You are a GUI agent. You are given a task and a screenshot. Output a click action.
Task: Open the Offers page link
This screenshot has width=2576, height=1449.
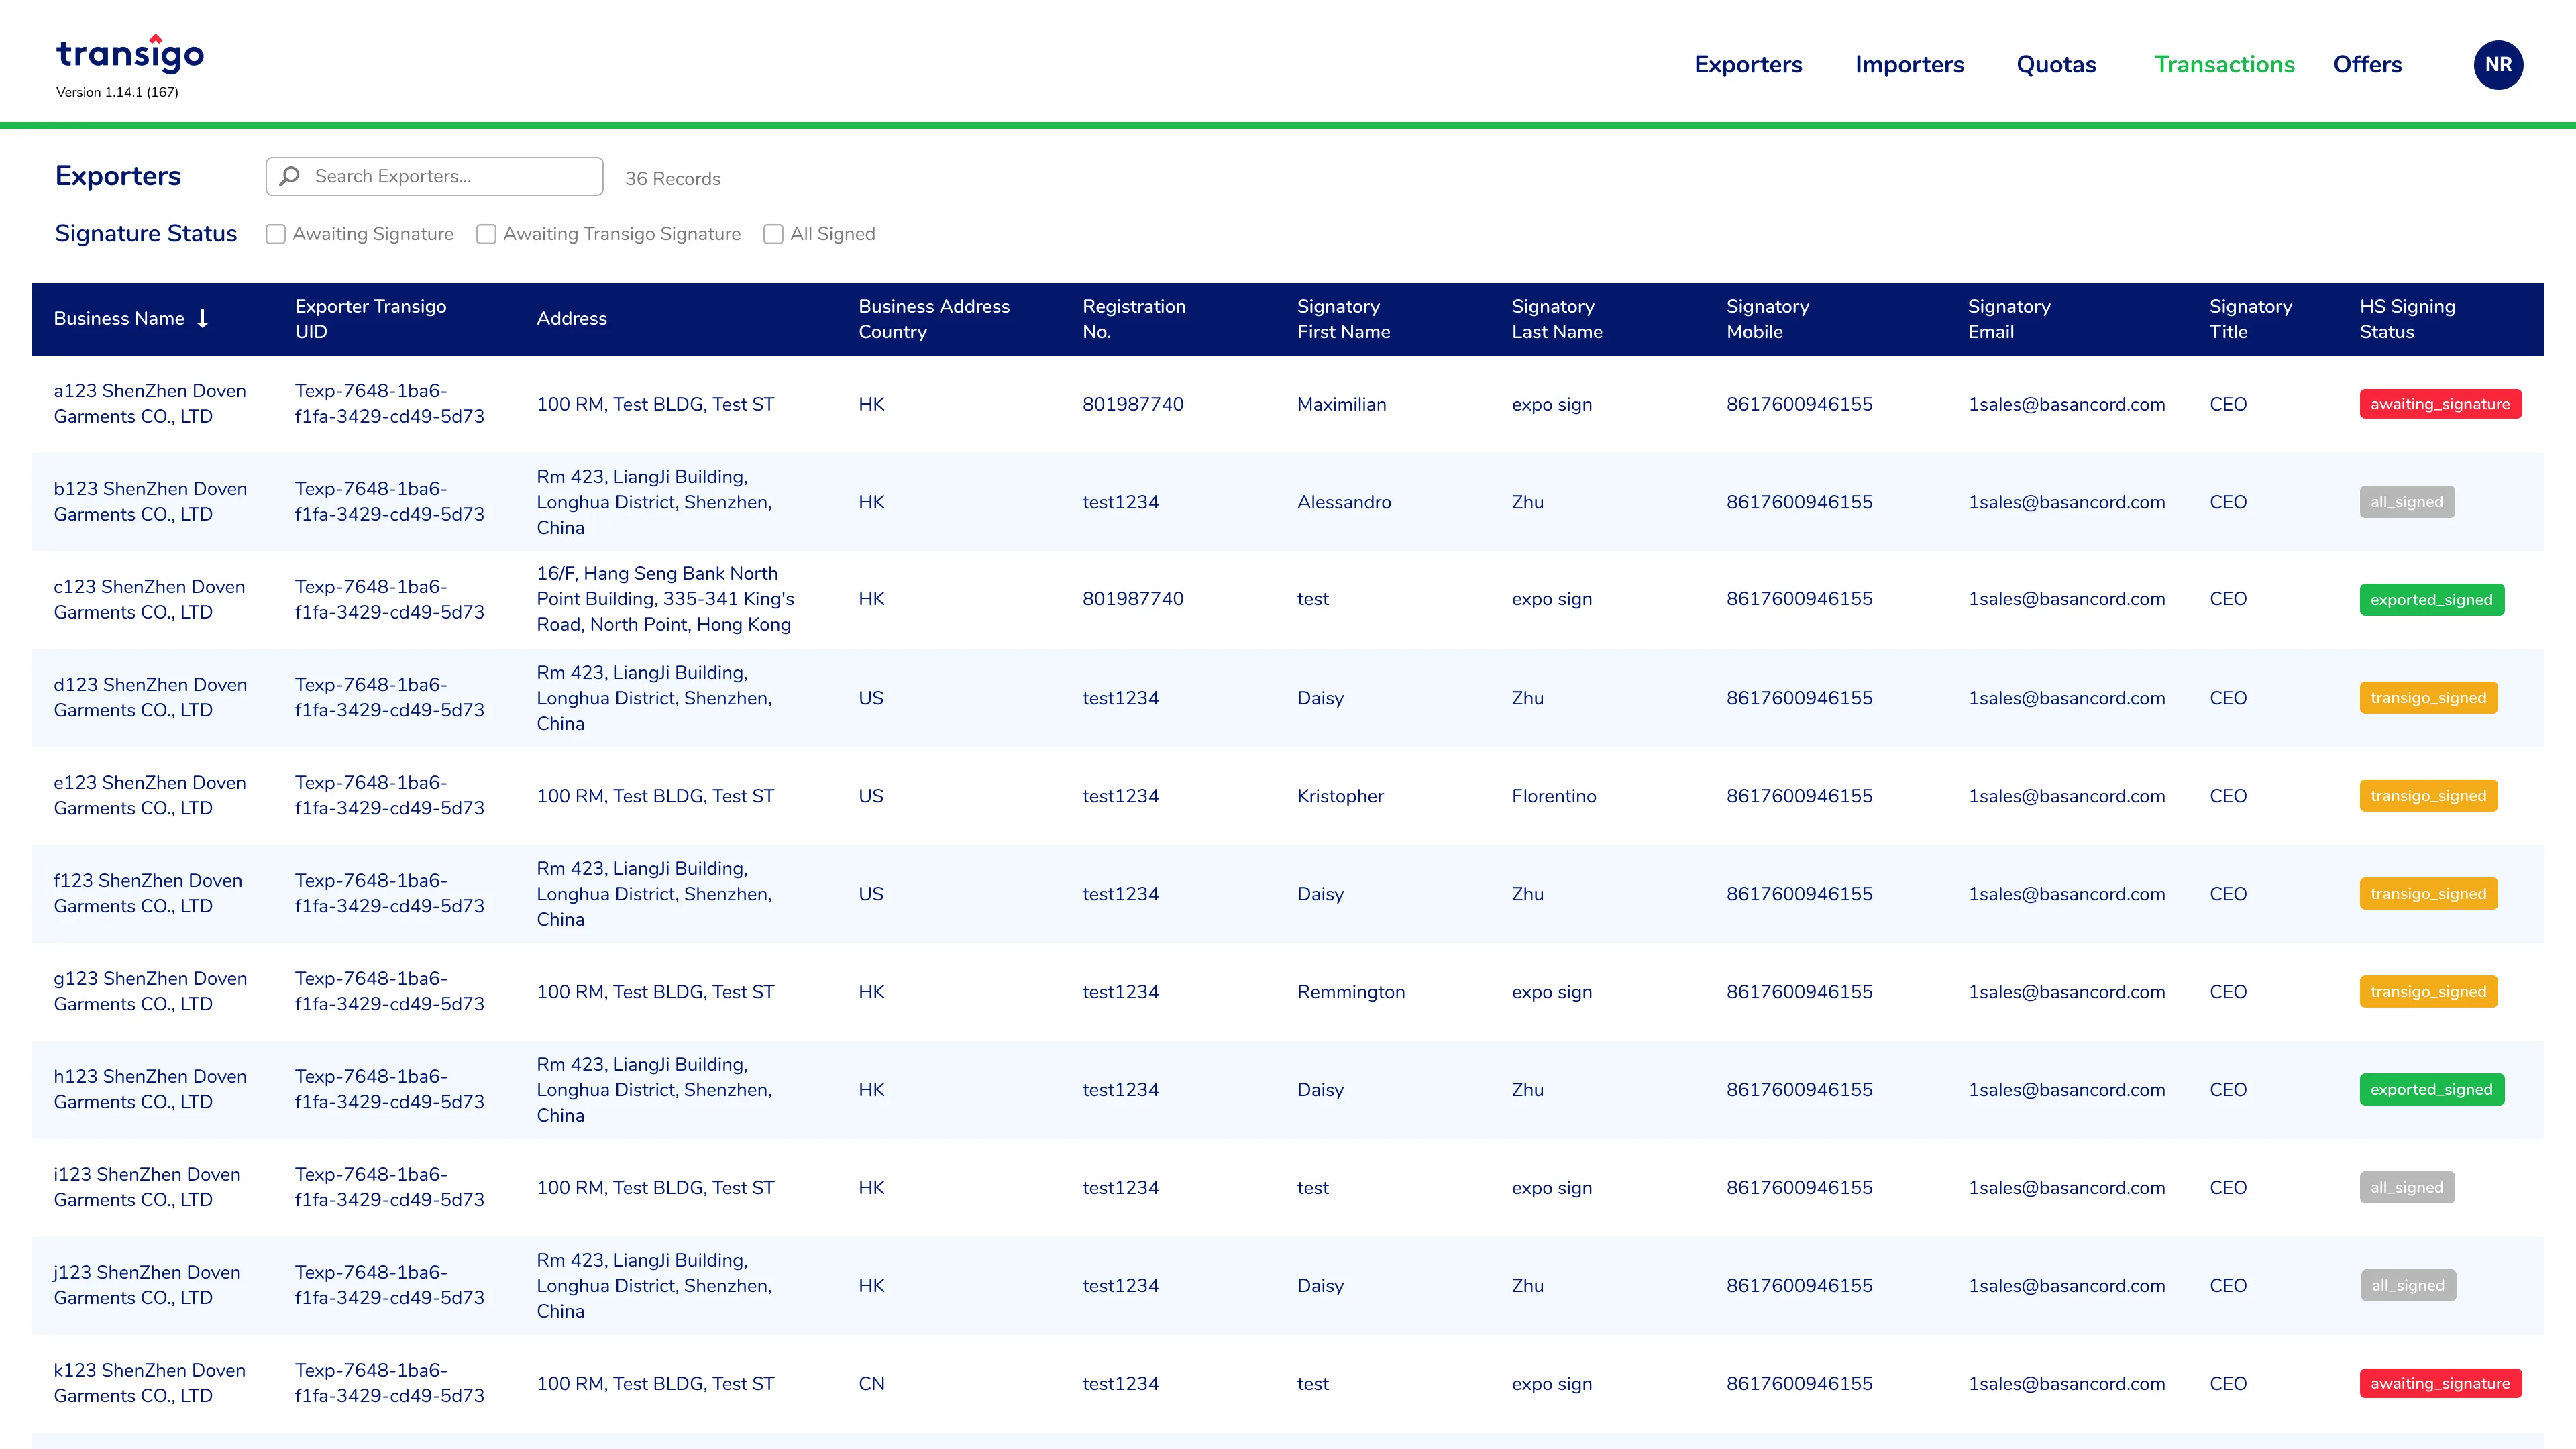coord(2367,65)
